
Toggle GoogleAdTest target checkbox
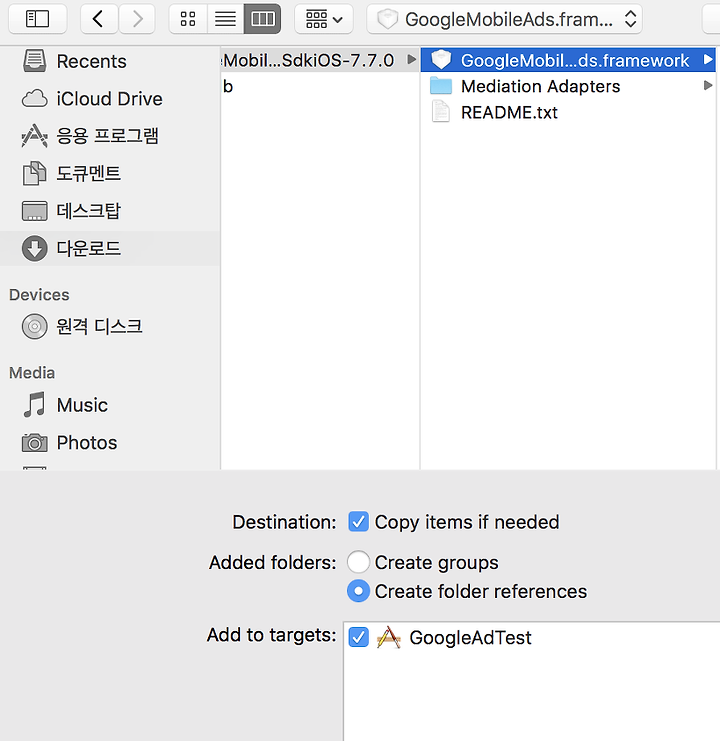pos(359,637)
